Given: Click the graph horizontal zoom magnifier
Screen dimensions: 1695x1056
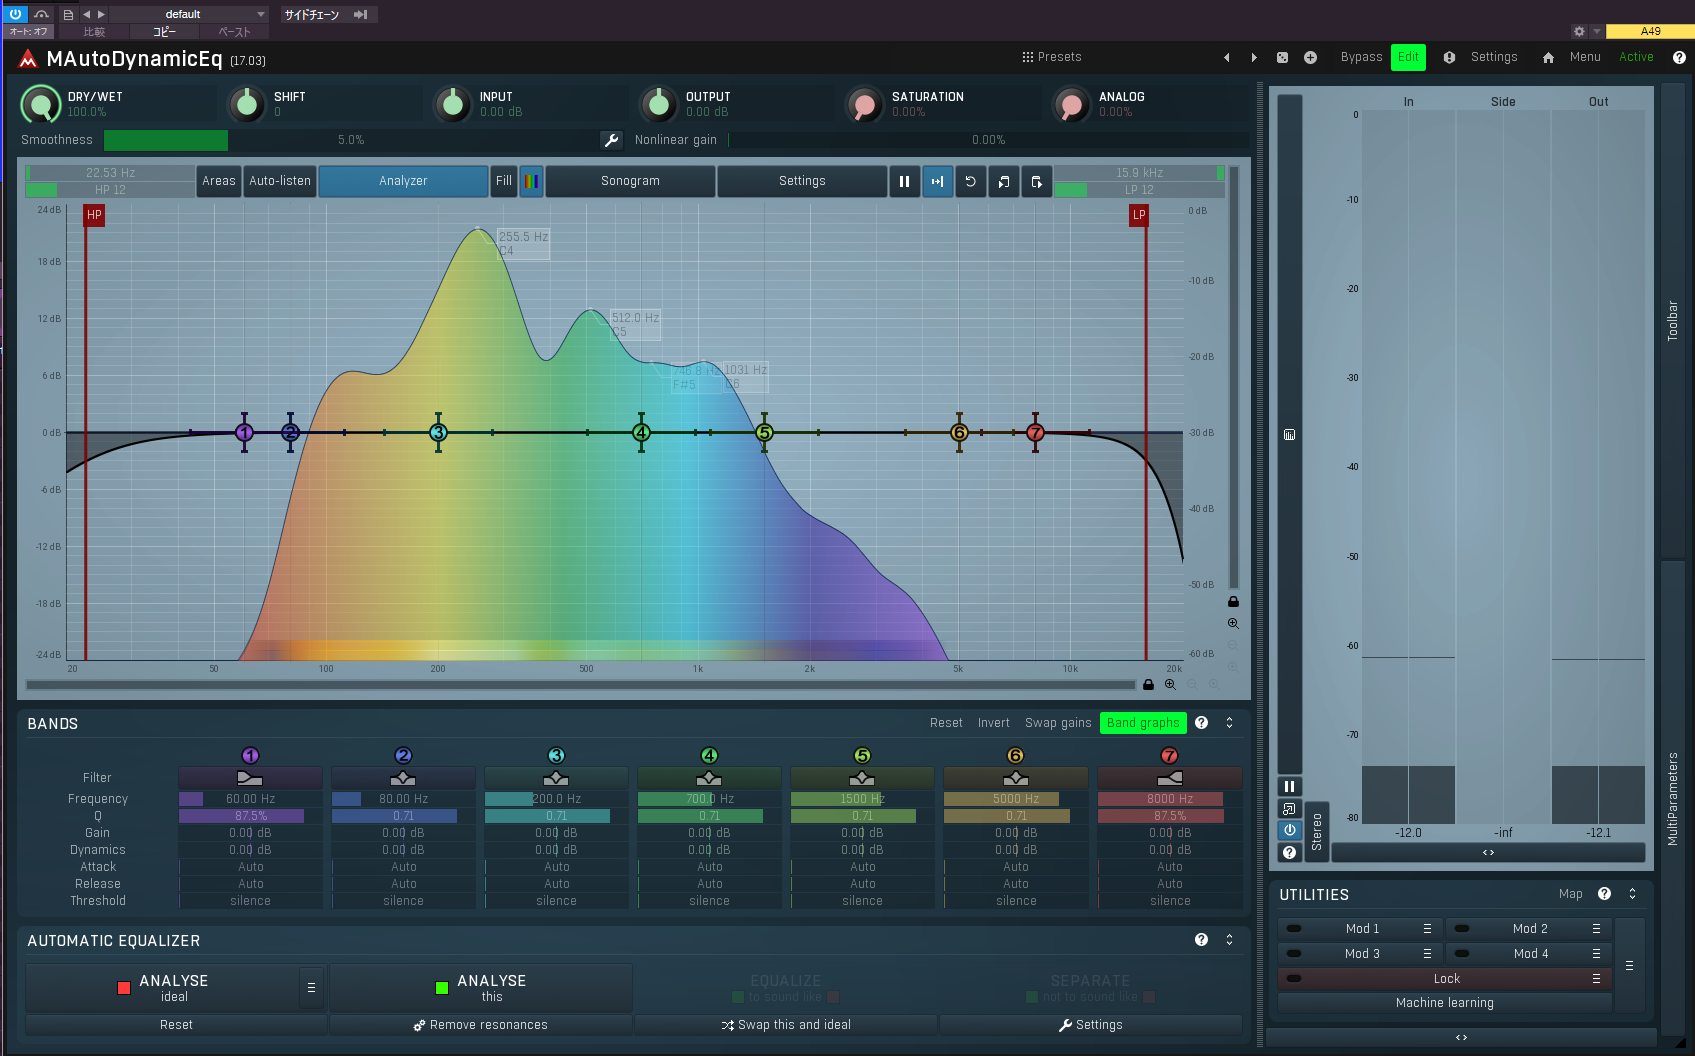Looking at the screenshot, I should pos(1170,685).
